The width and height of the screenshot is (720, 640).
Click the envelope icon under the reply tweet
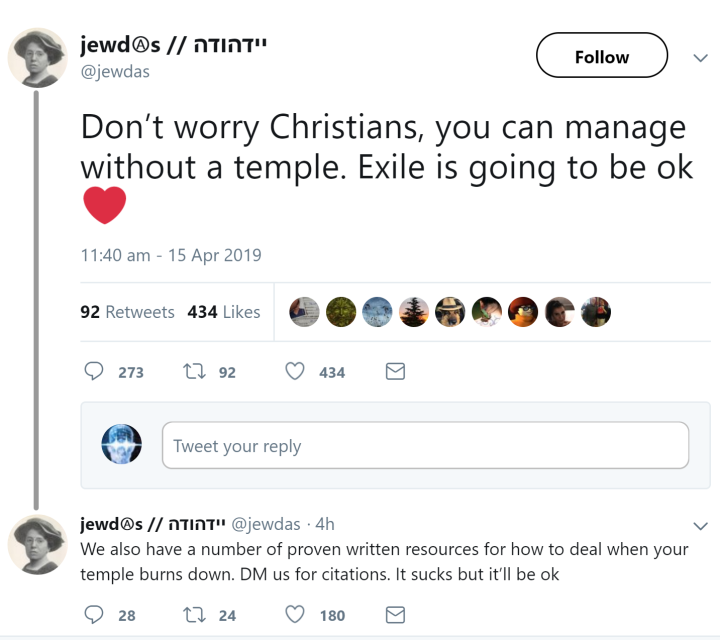pyautogui.click(x=395, y=614)
